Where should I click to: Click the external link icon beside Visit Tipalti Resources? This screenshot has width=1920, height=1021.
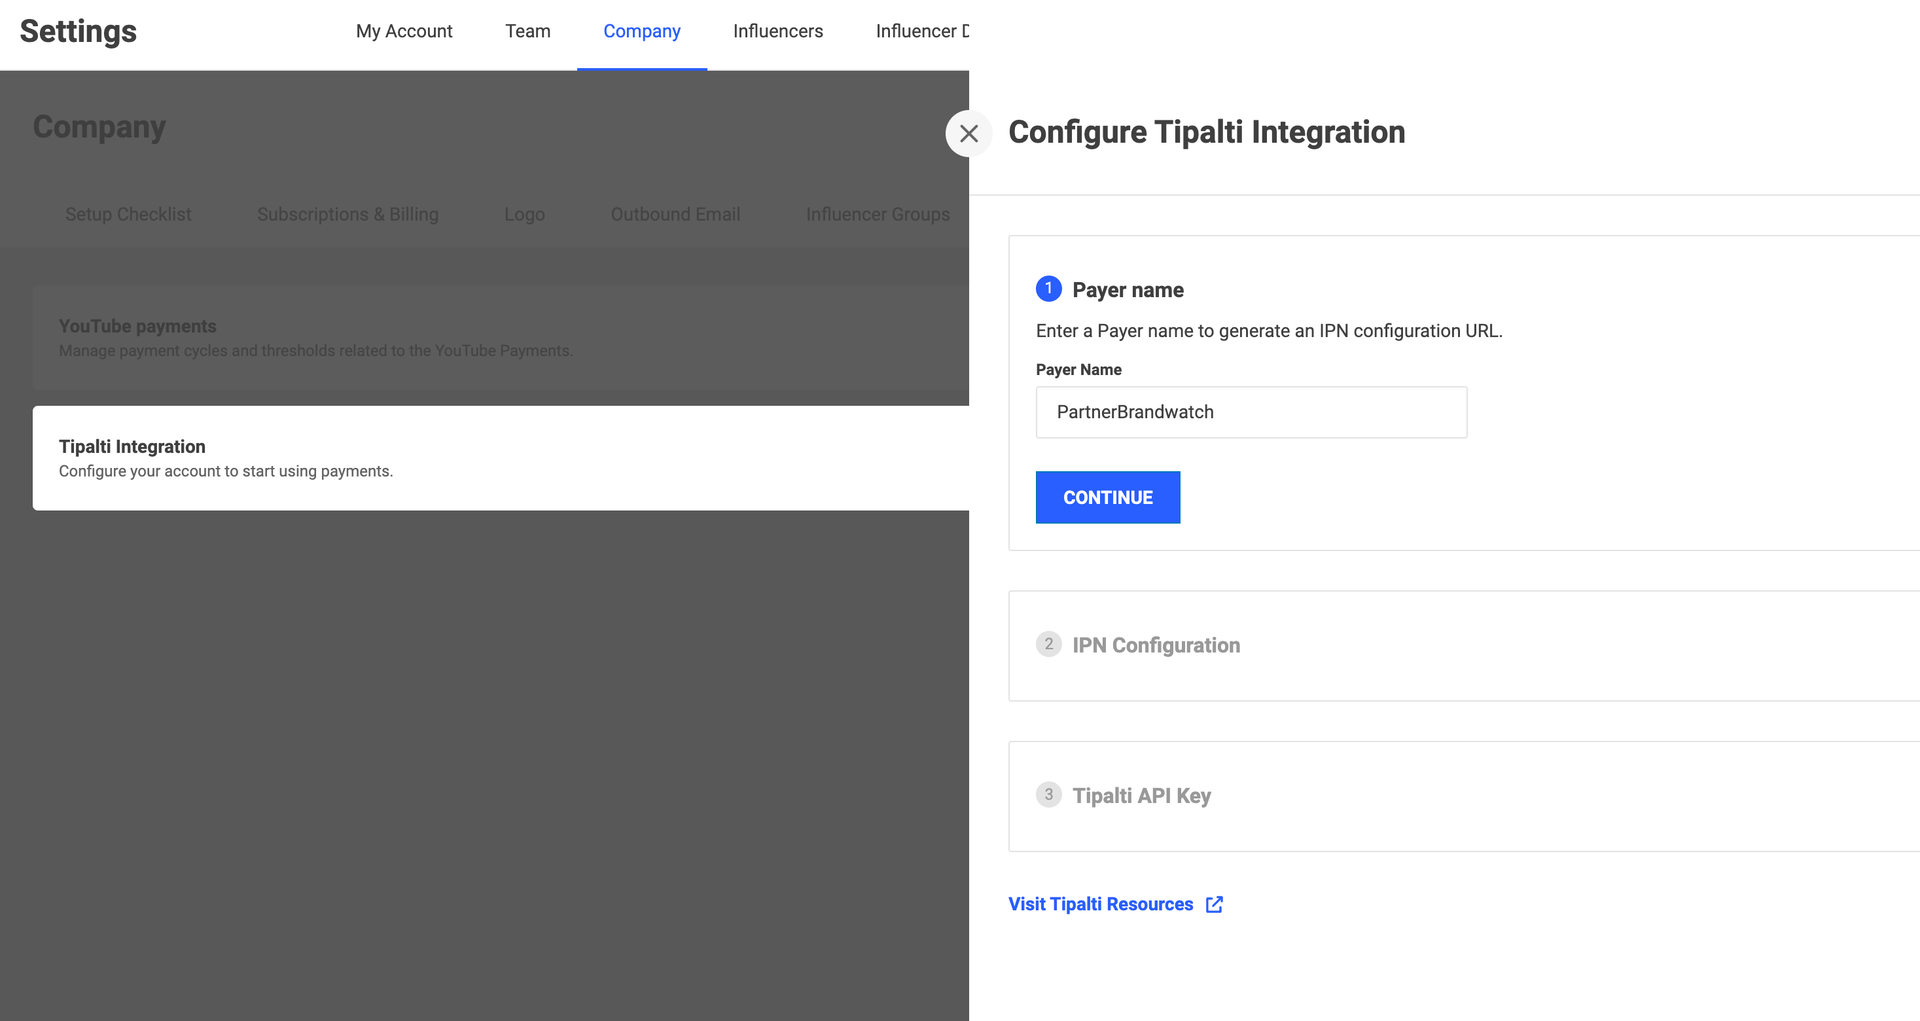point(1214,904)
